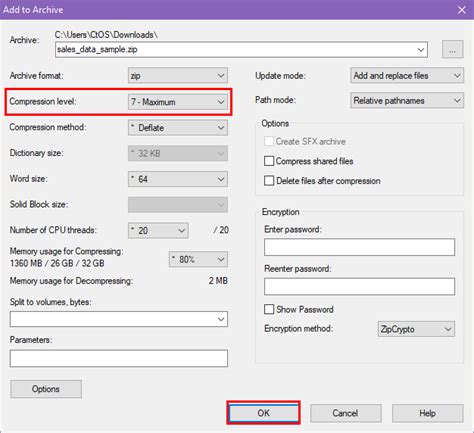Screen dimensions: 474x433
Task: Click the Options button at bottom left
Action: coord(46,389)
